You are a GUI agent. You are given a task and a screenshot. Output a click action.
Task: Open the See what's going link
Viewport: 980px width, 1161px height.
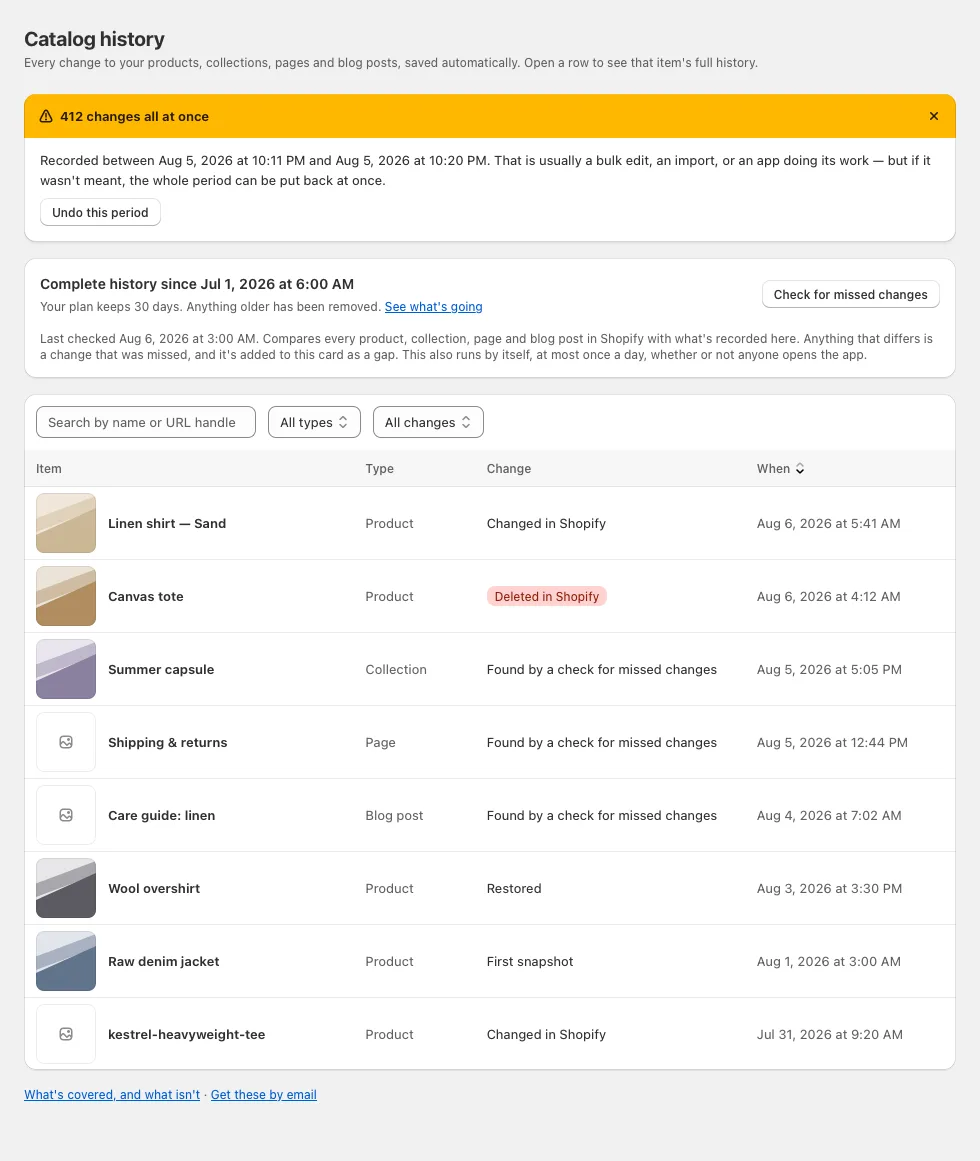(433, 307)
